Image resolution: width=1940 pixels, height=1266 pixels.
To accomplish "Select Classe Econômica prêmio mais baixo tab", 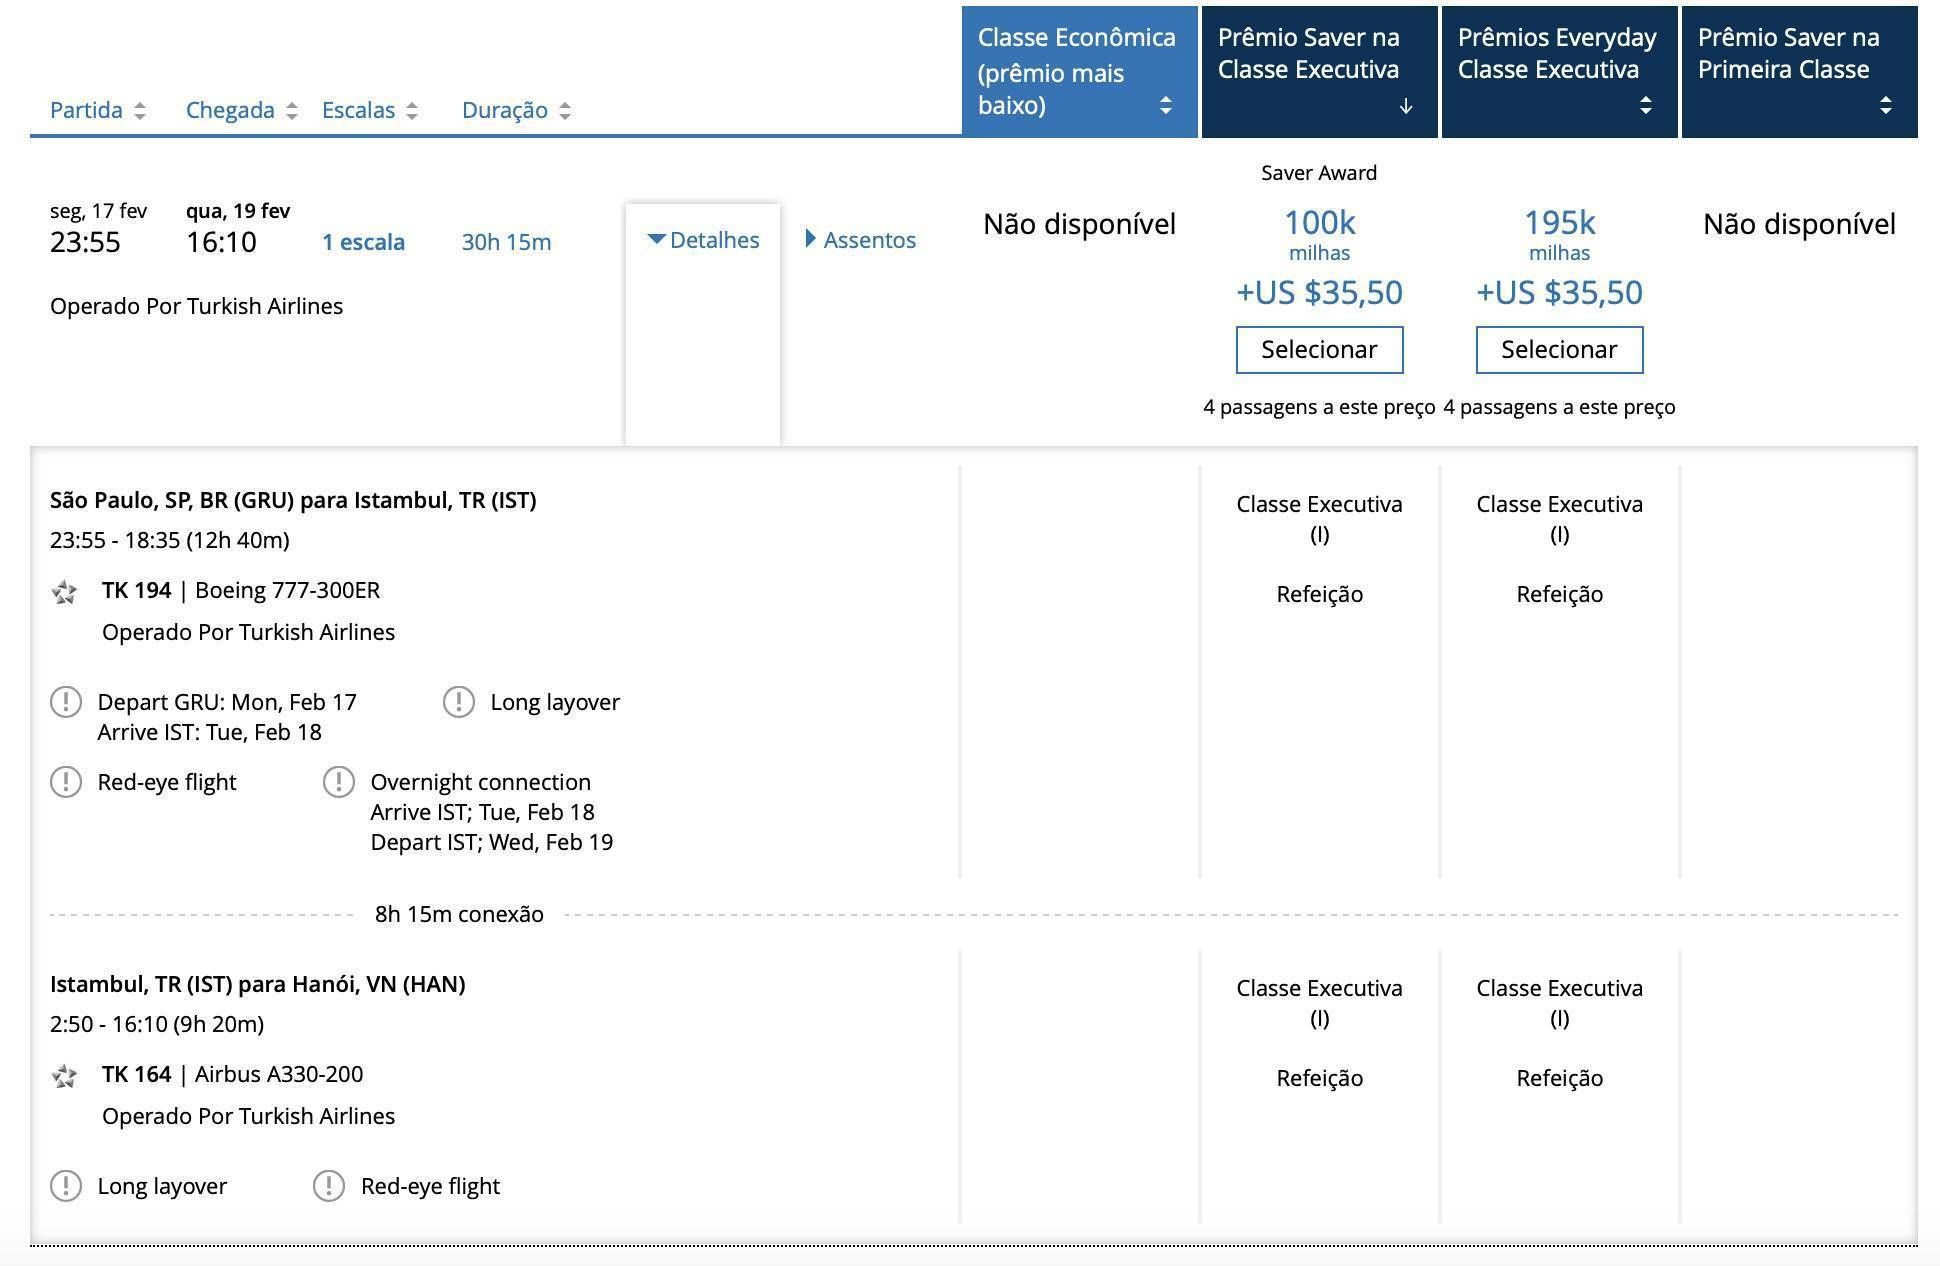I will tap(1079, 71).
